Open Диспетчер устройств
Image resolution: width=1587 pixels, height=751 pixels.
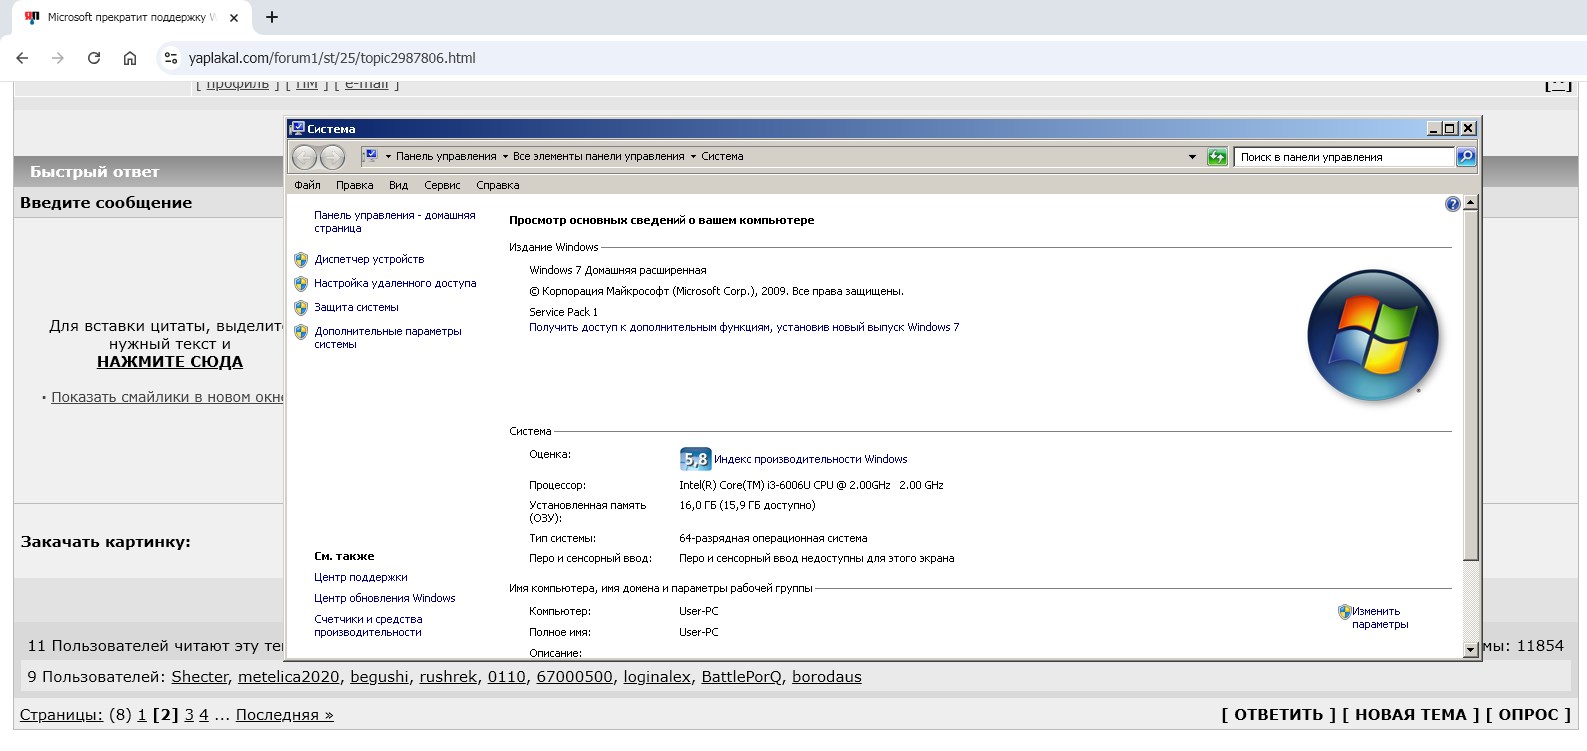point(369,259)
